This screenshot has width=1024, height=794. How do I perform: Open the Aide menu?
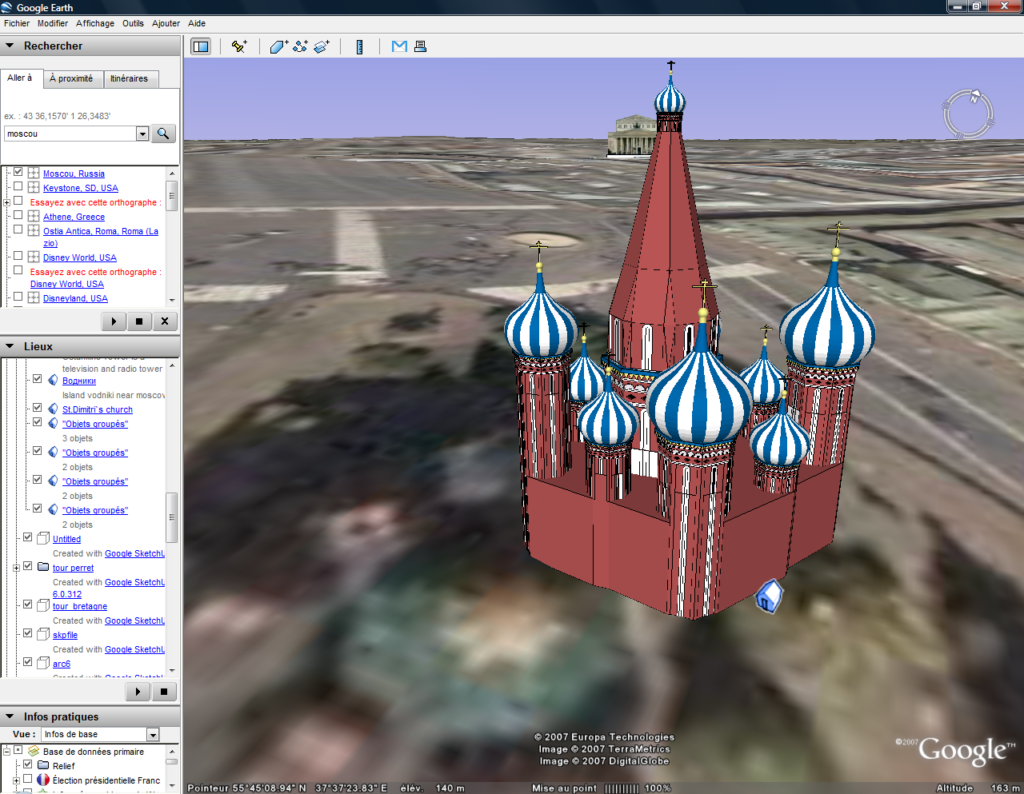click(197, 23)
